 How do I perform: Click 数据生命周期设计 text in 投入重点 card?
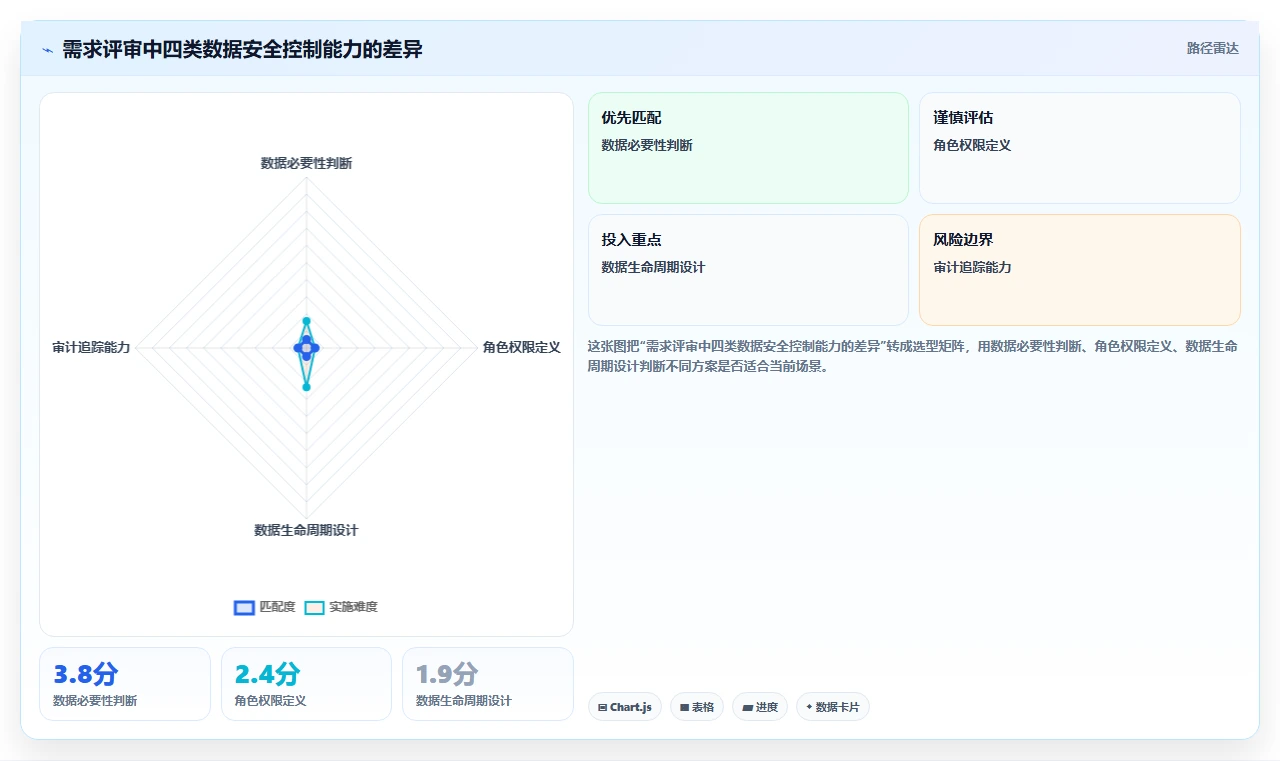(x=653, y=267)
